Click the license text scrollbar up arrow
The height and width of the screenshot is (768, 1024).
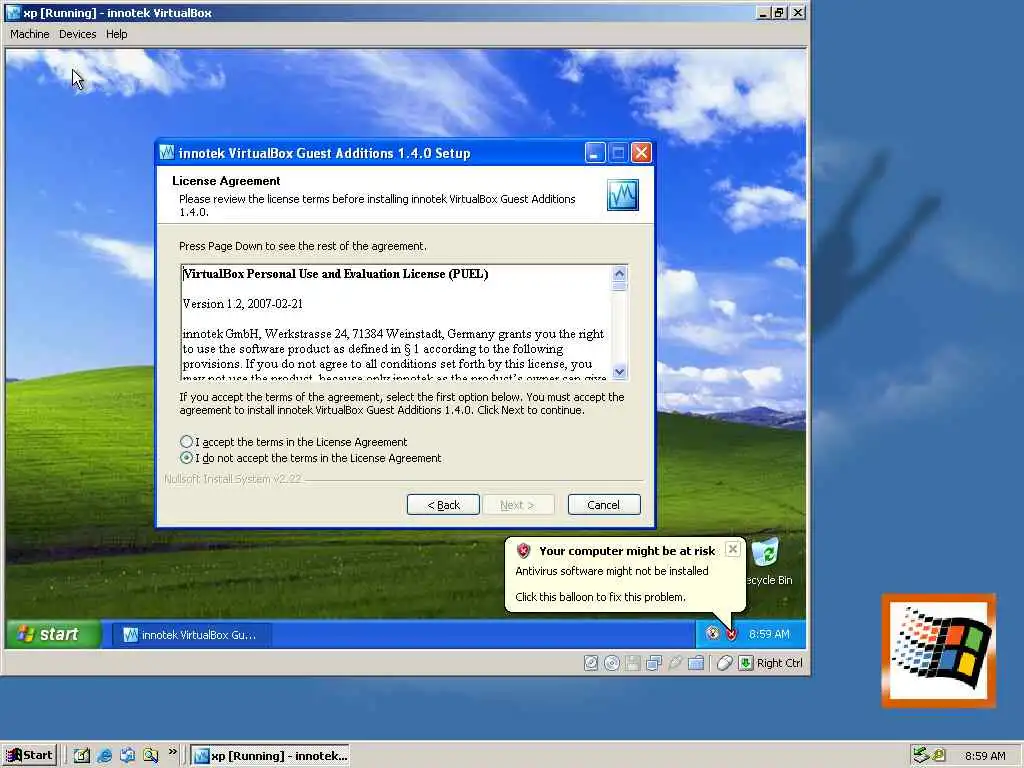620,273
